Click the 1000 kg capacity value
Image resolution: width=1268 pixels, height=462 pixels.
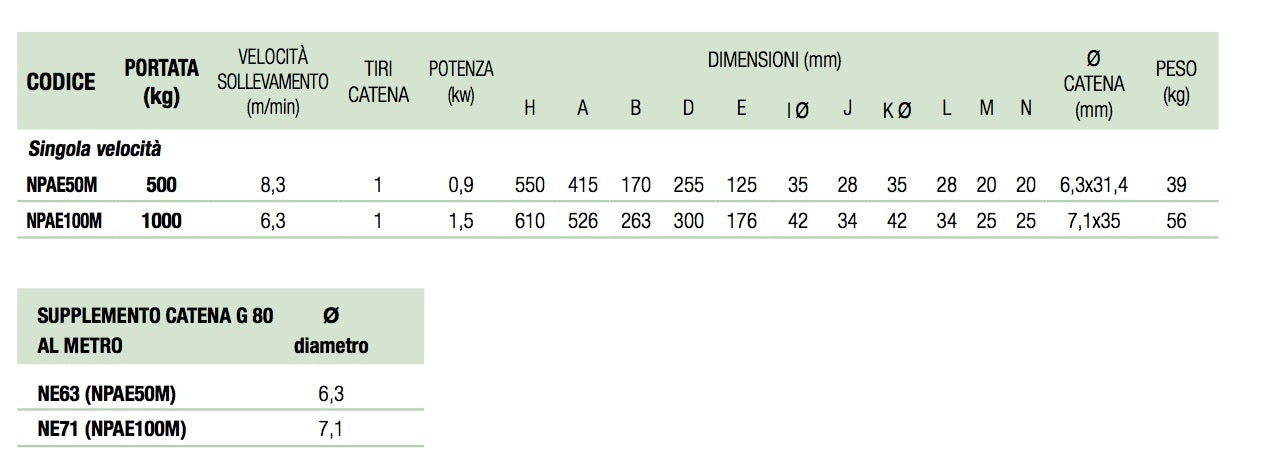tap(163, 221)
